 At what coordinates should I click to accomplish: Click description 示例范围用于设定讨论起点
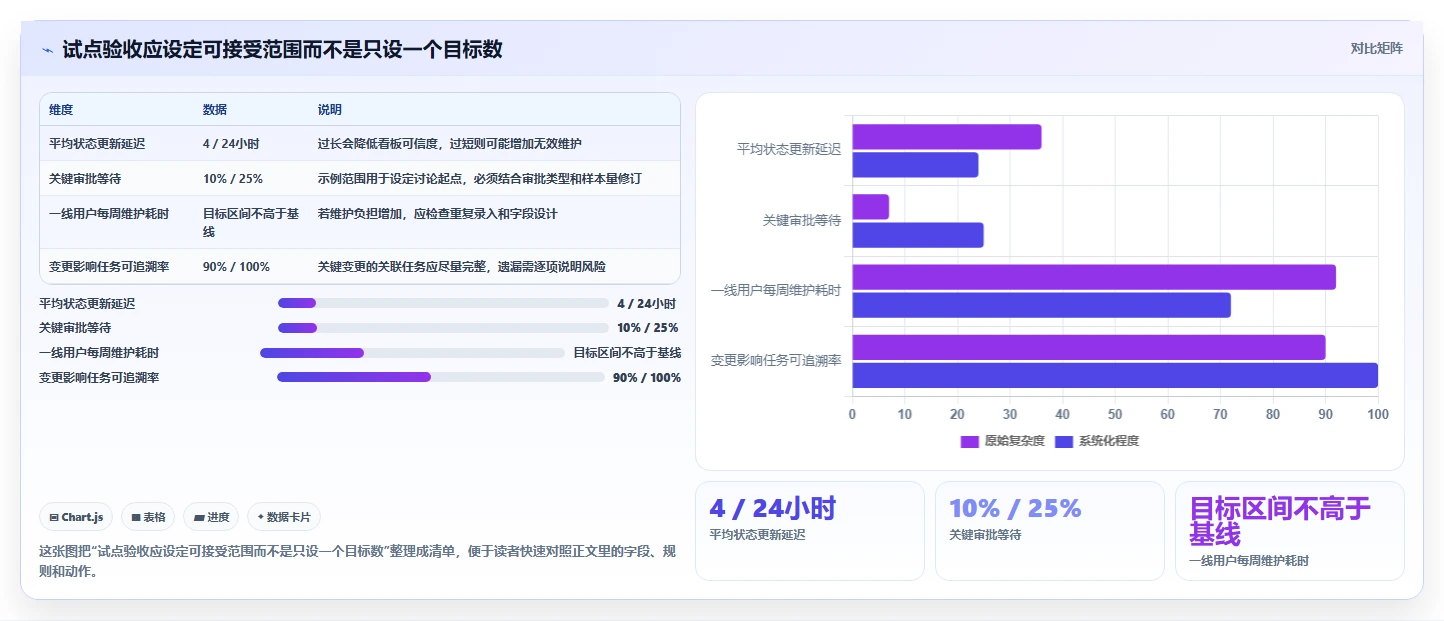[x=389, y=179]
